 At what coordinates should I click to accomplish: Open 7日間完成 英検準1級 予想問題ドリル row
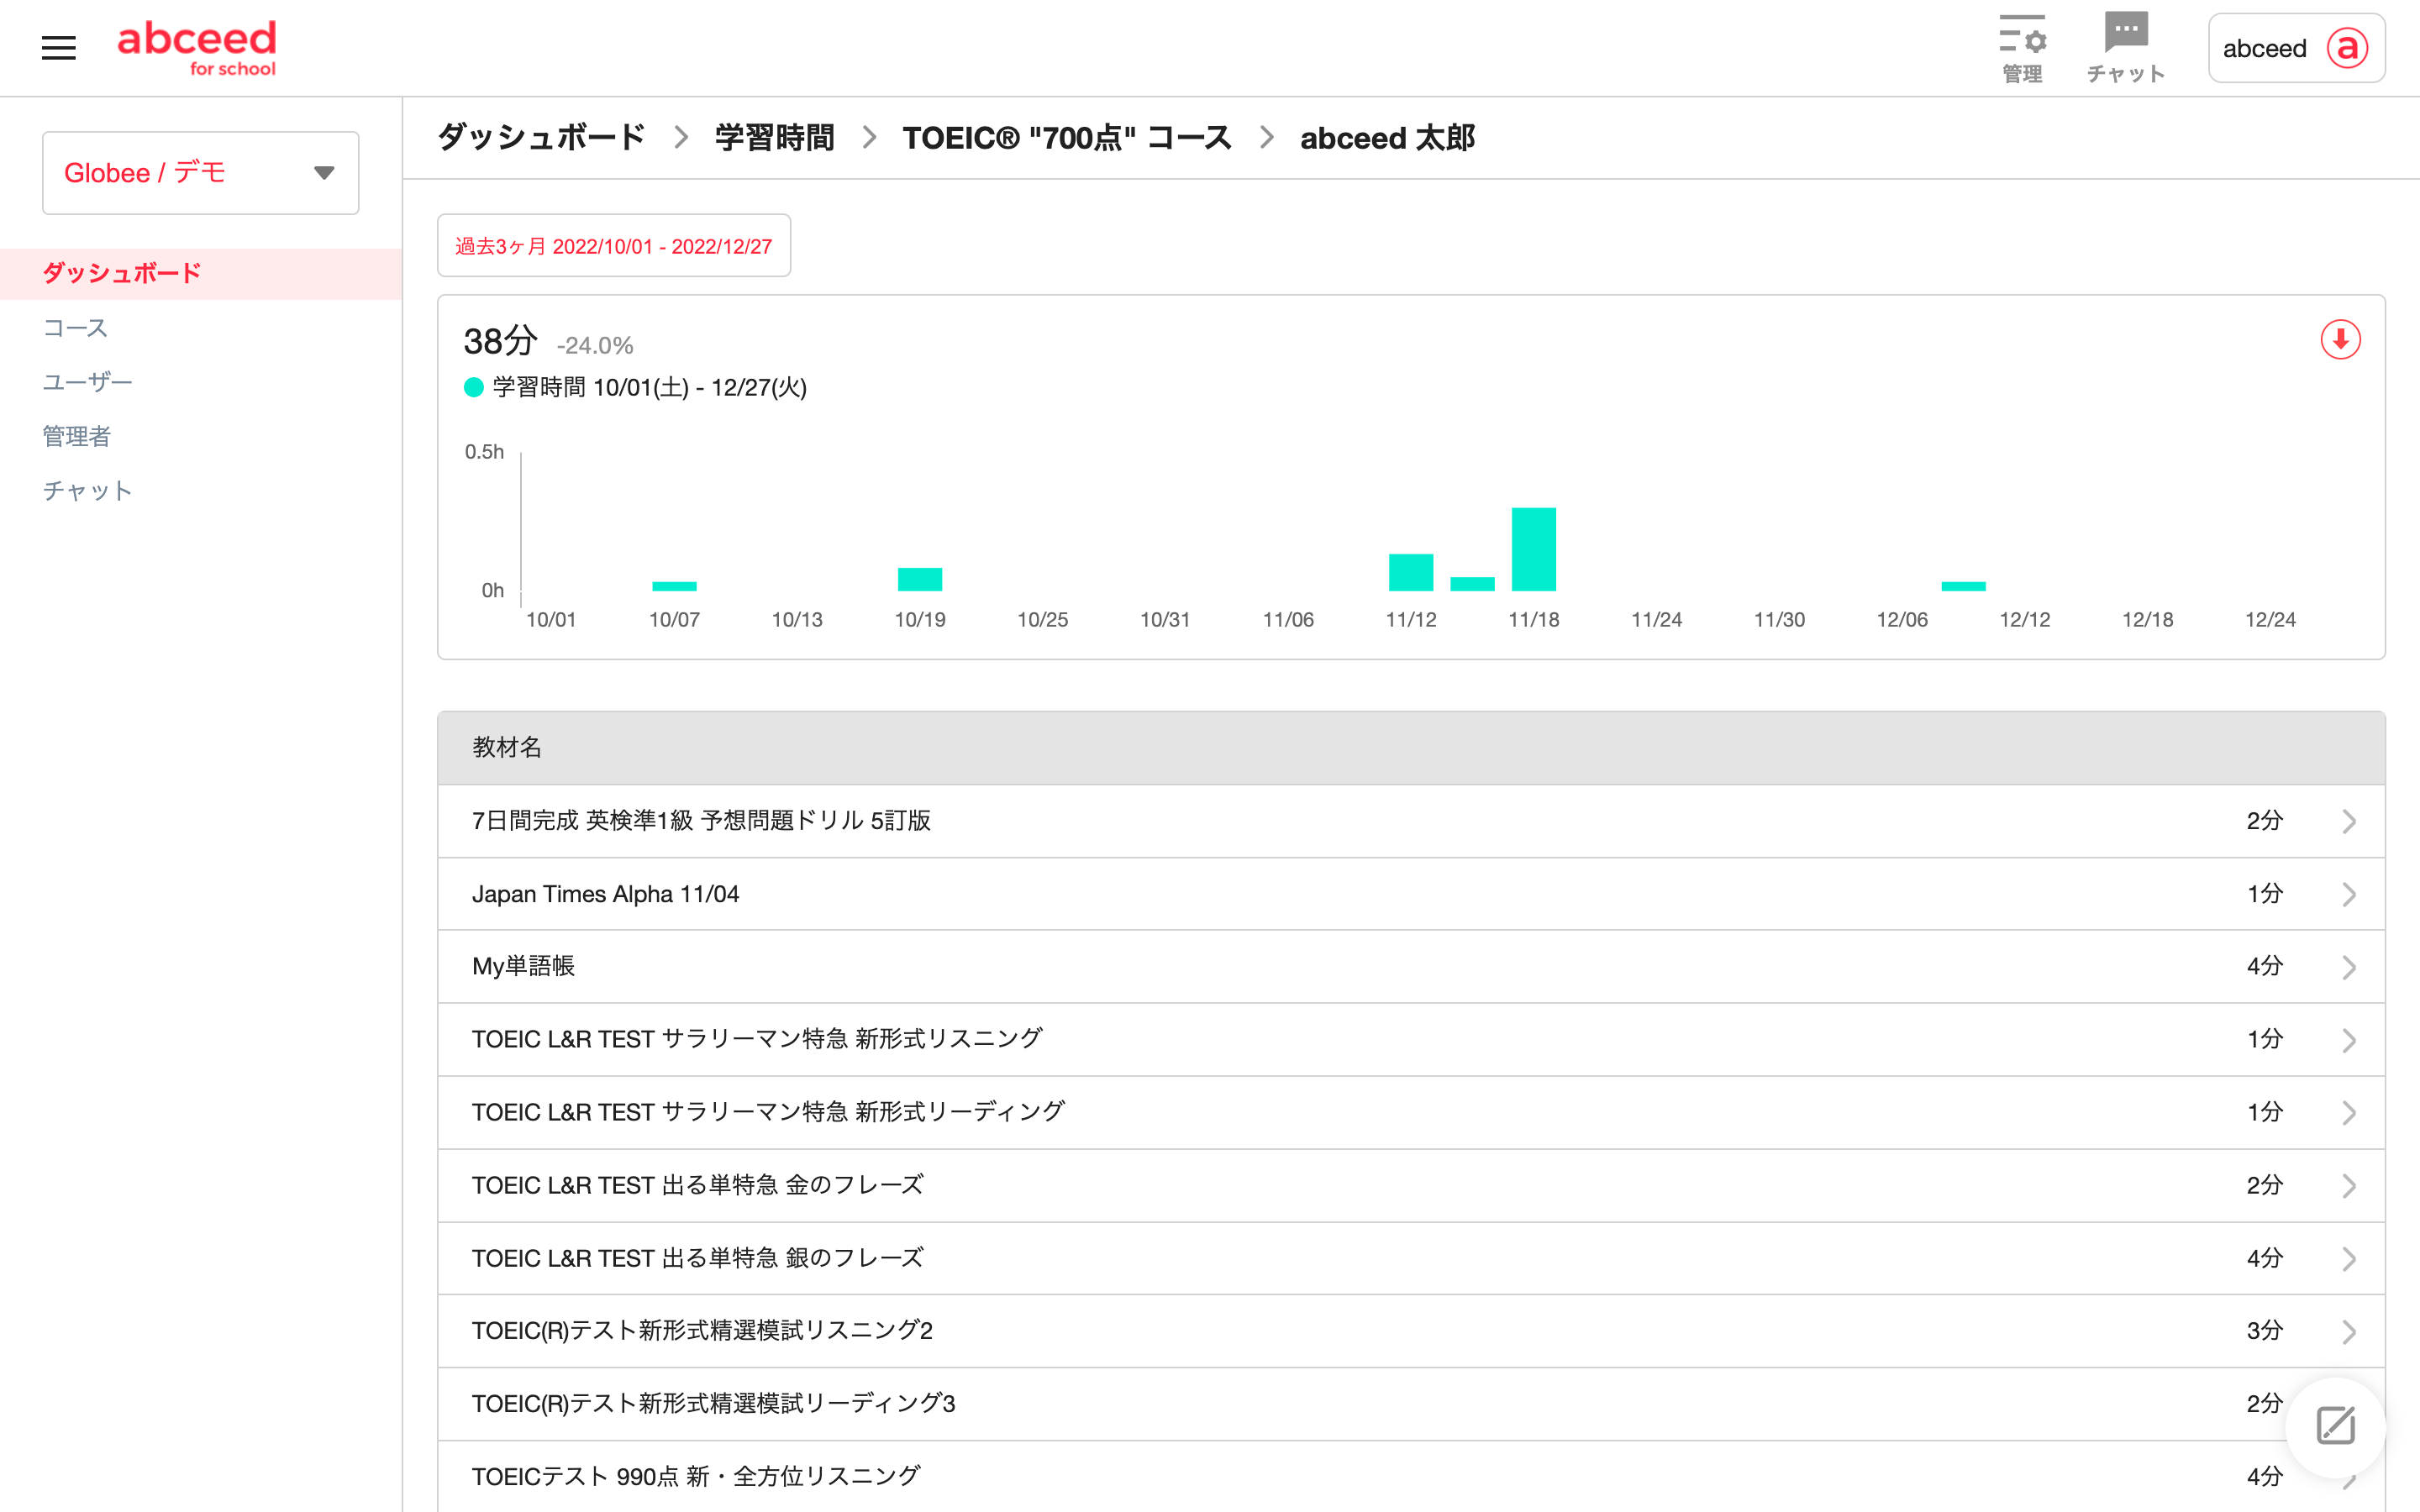pos(700,821)
